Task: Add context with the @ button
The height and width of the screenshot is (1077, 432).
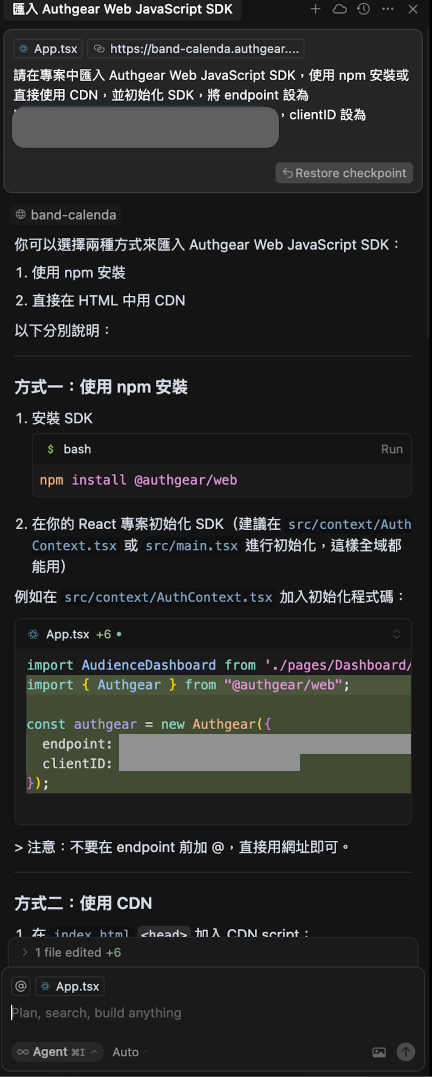Action: [x=21, y=986]
